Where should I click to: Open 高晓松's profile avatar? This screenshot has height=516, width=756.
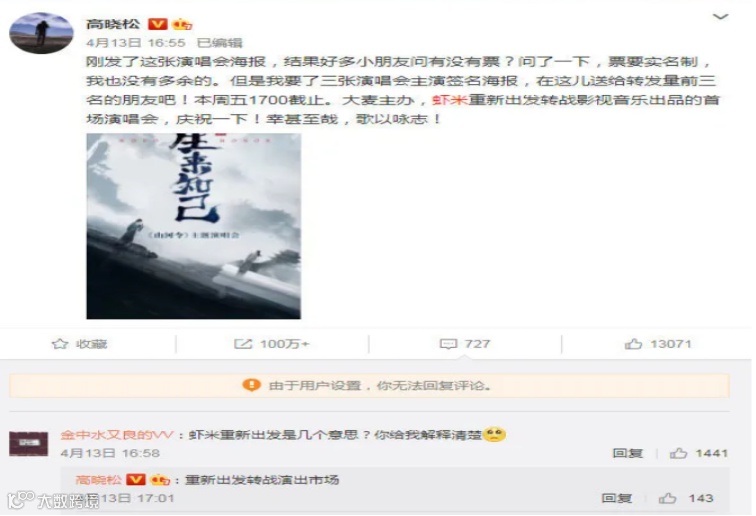41,33
